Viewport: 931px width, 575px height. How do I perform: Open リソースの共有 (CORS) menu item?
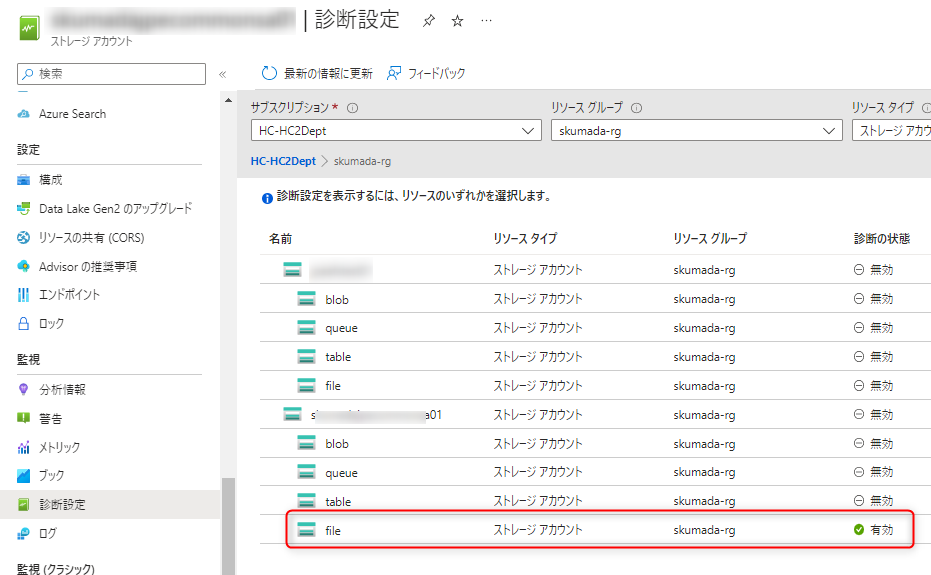(x=91, y=238)
